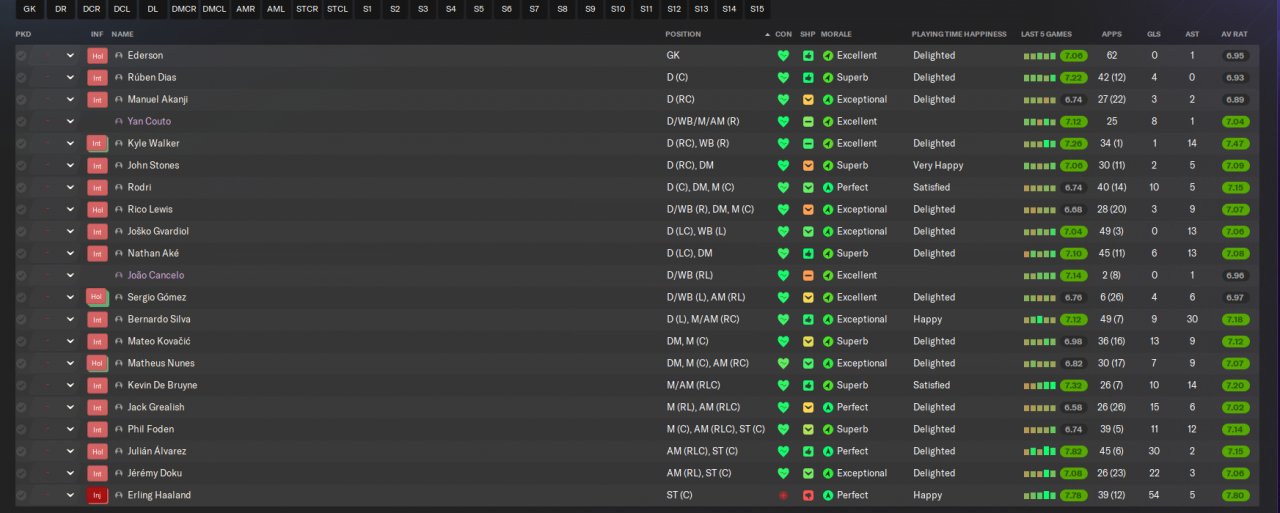Toggle the picked checkmark for Jérémy Doku

click(21, 474)
